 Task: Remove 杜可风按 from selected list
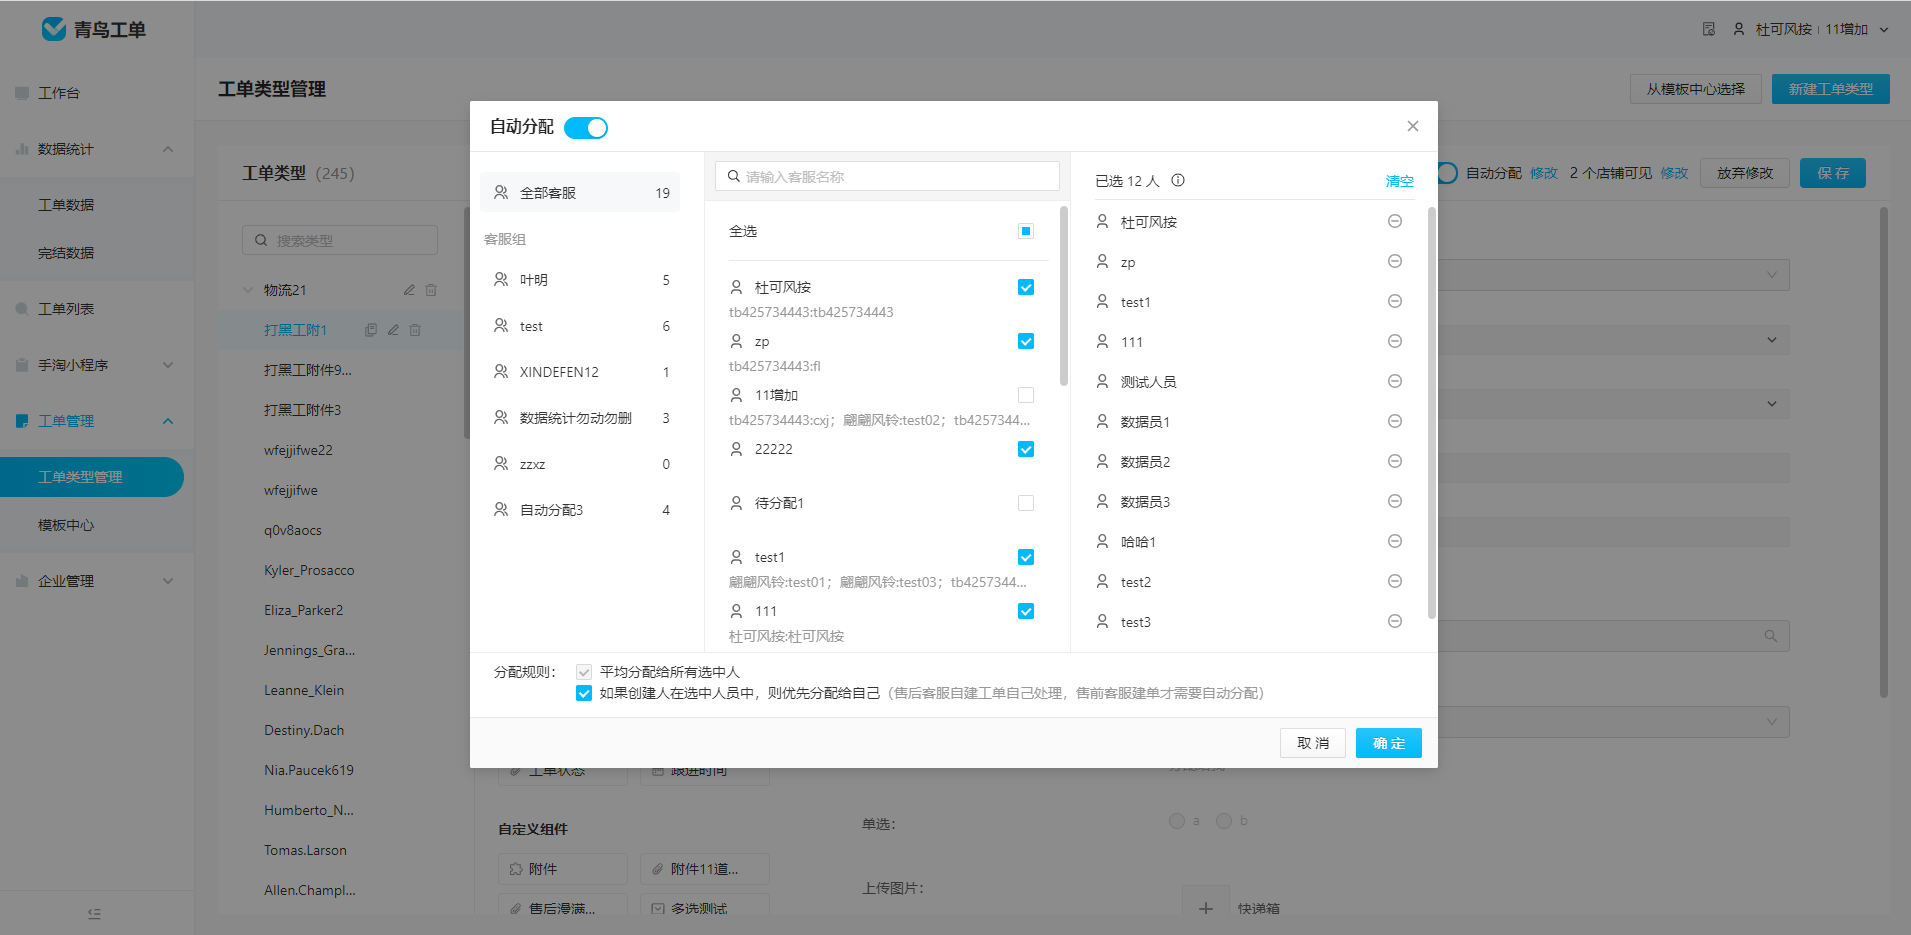click(1394, 221)
